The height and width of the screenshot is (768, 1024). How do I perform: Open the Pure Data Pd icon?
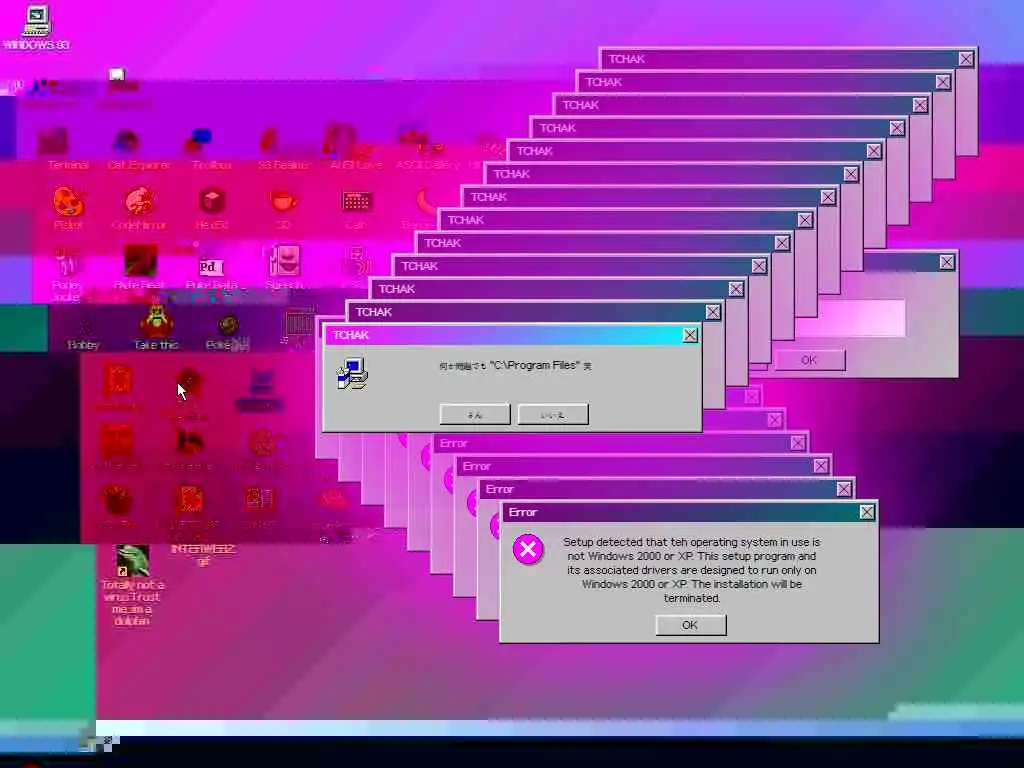[x=212, y=266]
